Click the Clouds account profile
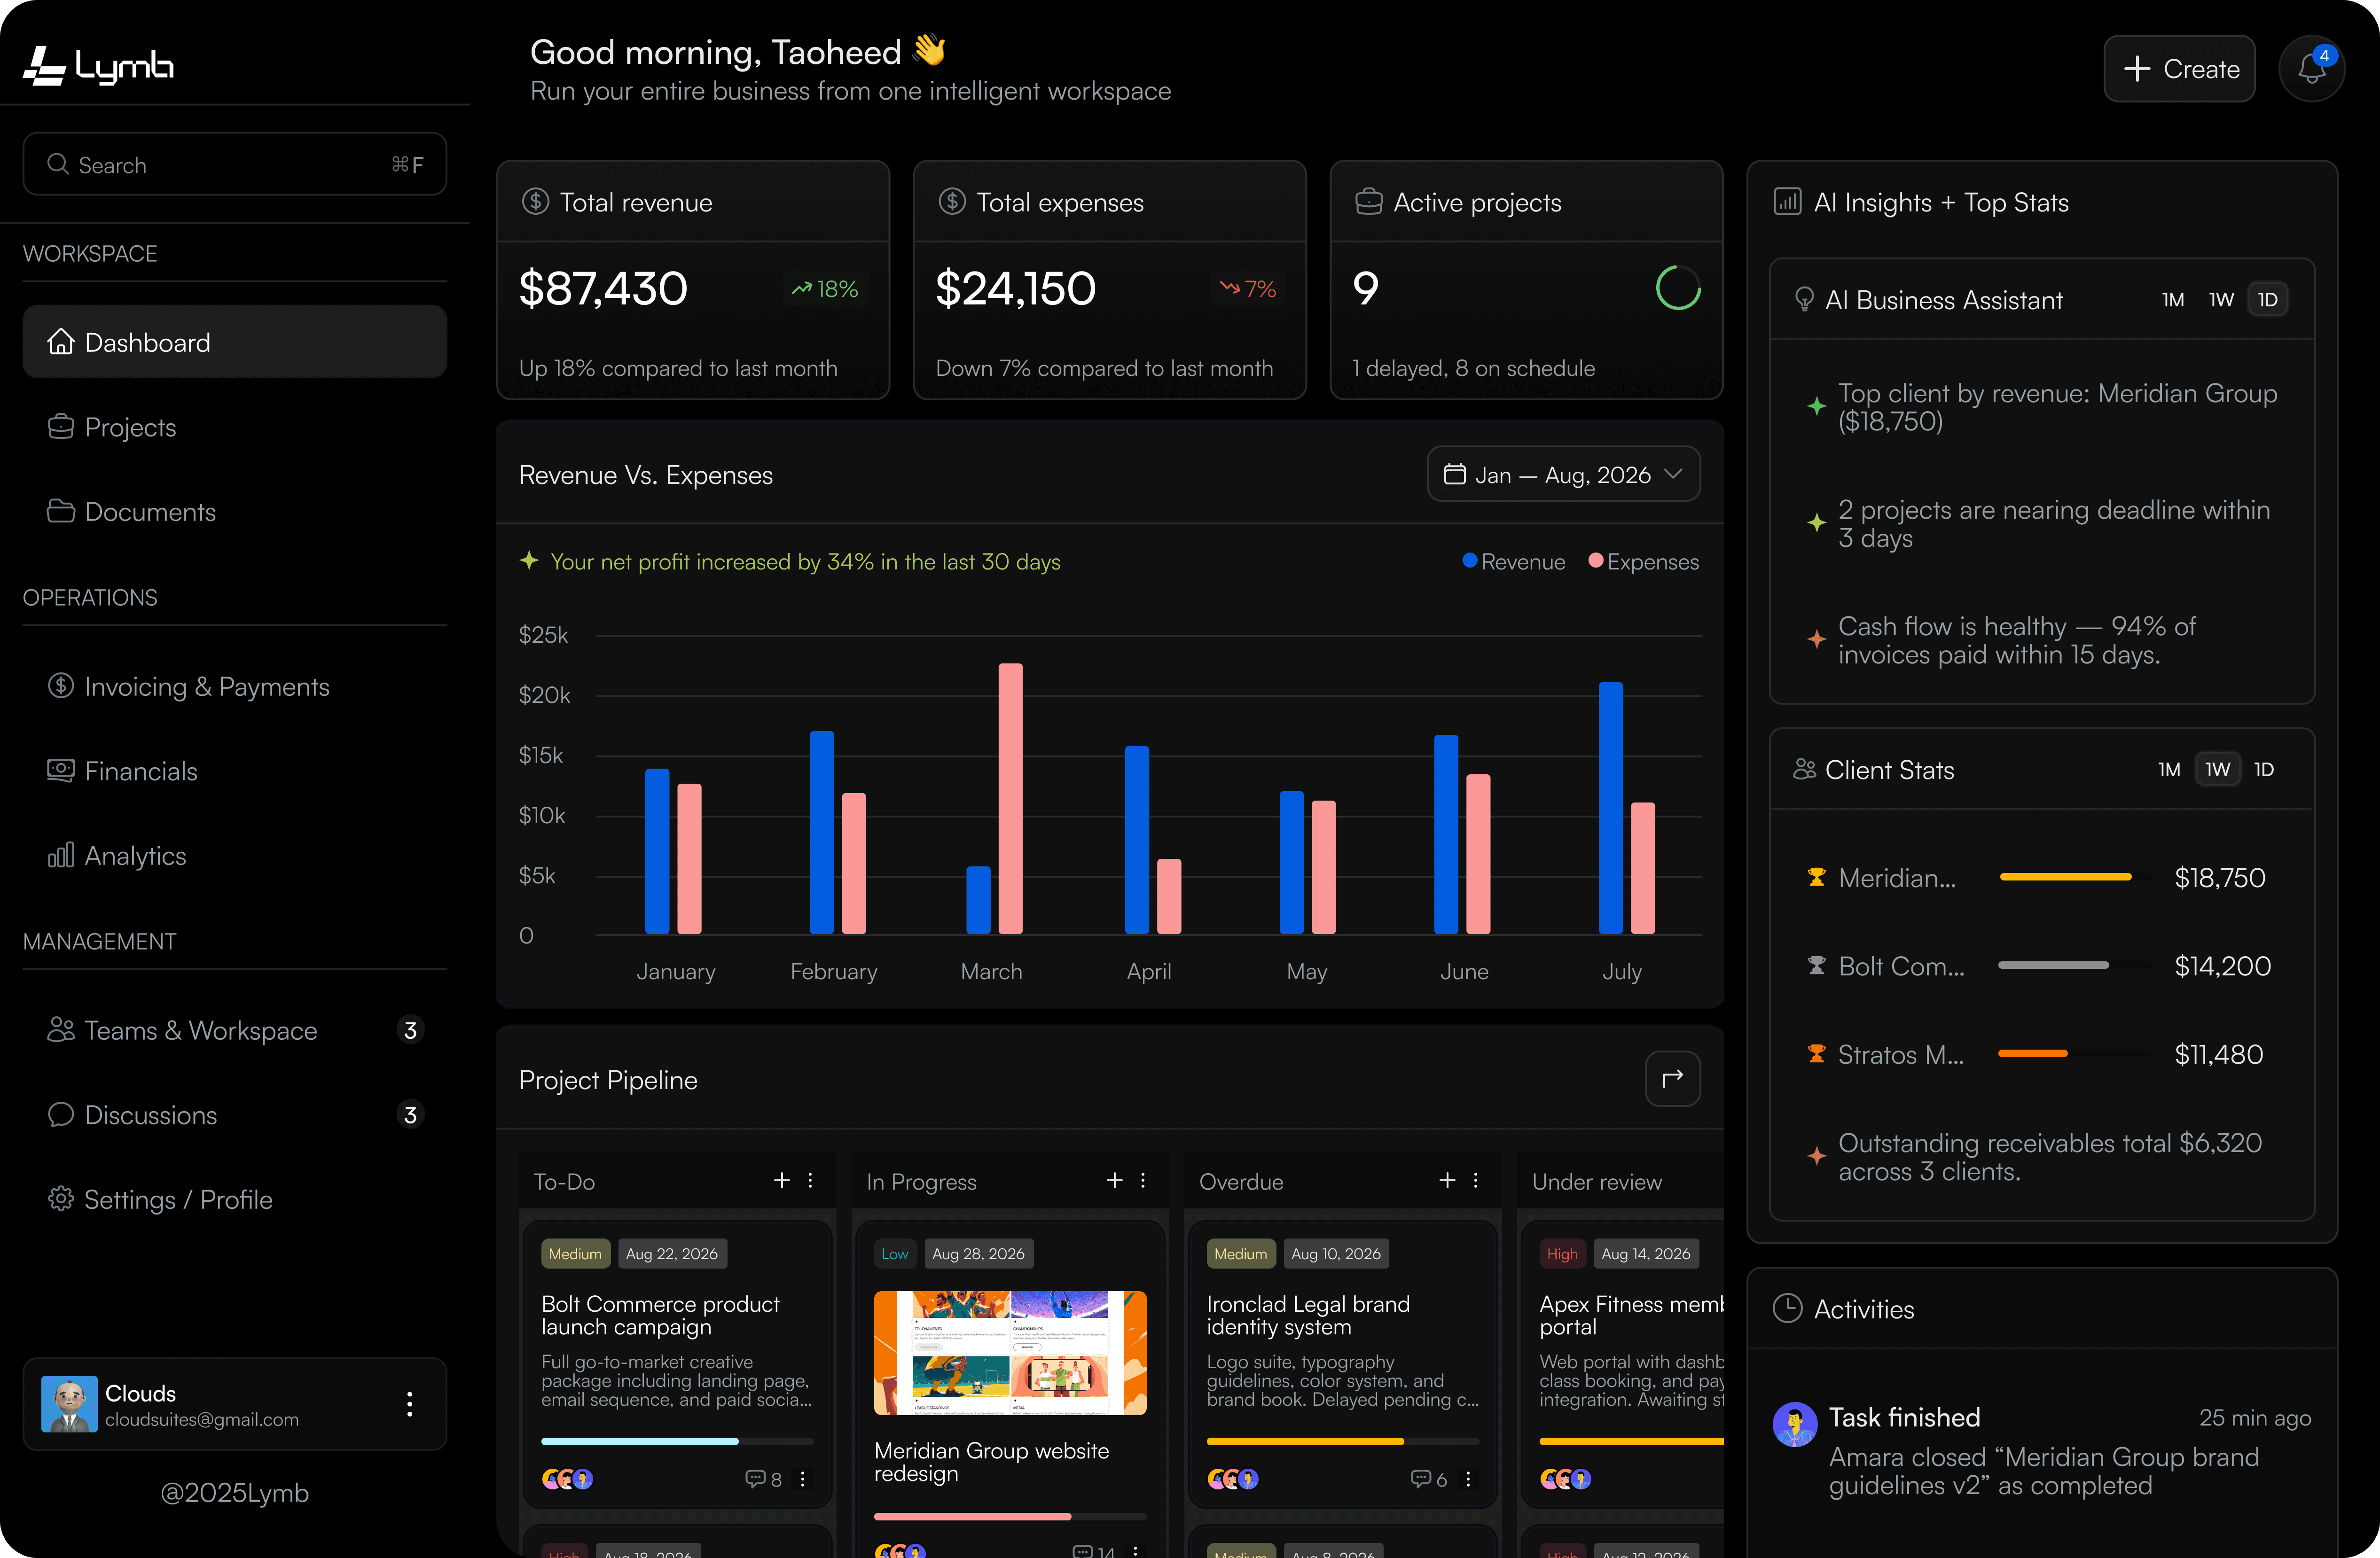Screen dimensions: 2380x1558 click(x=235, y=1404)
